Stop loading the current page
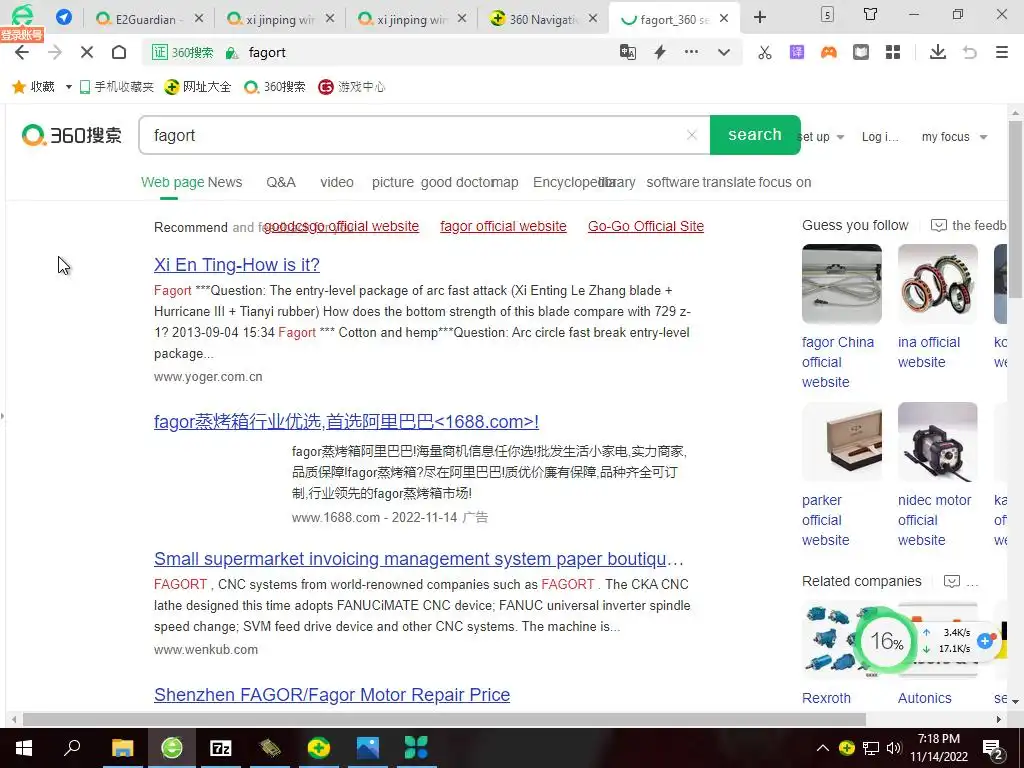Viewport: 1024px width, 768px height. 86,52
